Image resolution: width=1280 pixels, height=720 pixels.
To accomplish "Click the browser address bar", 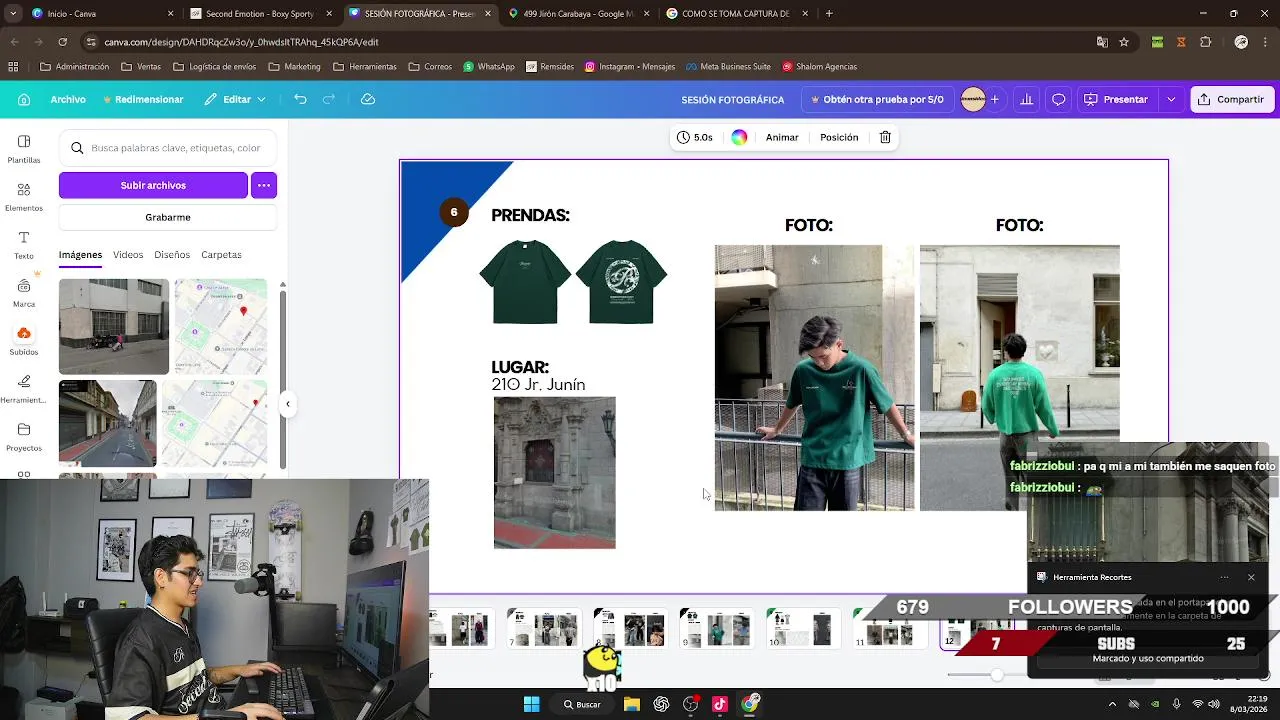I will click(x=590, y=42).
